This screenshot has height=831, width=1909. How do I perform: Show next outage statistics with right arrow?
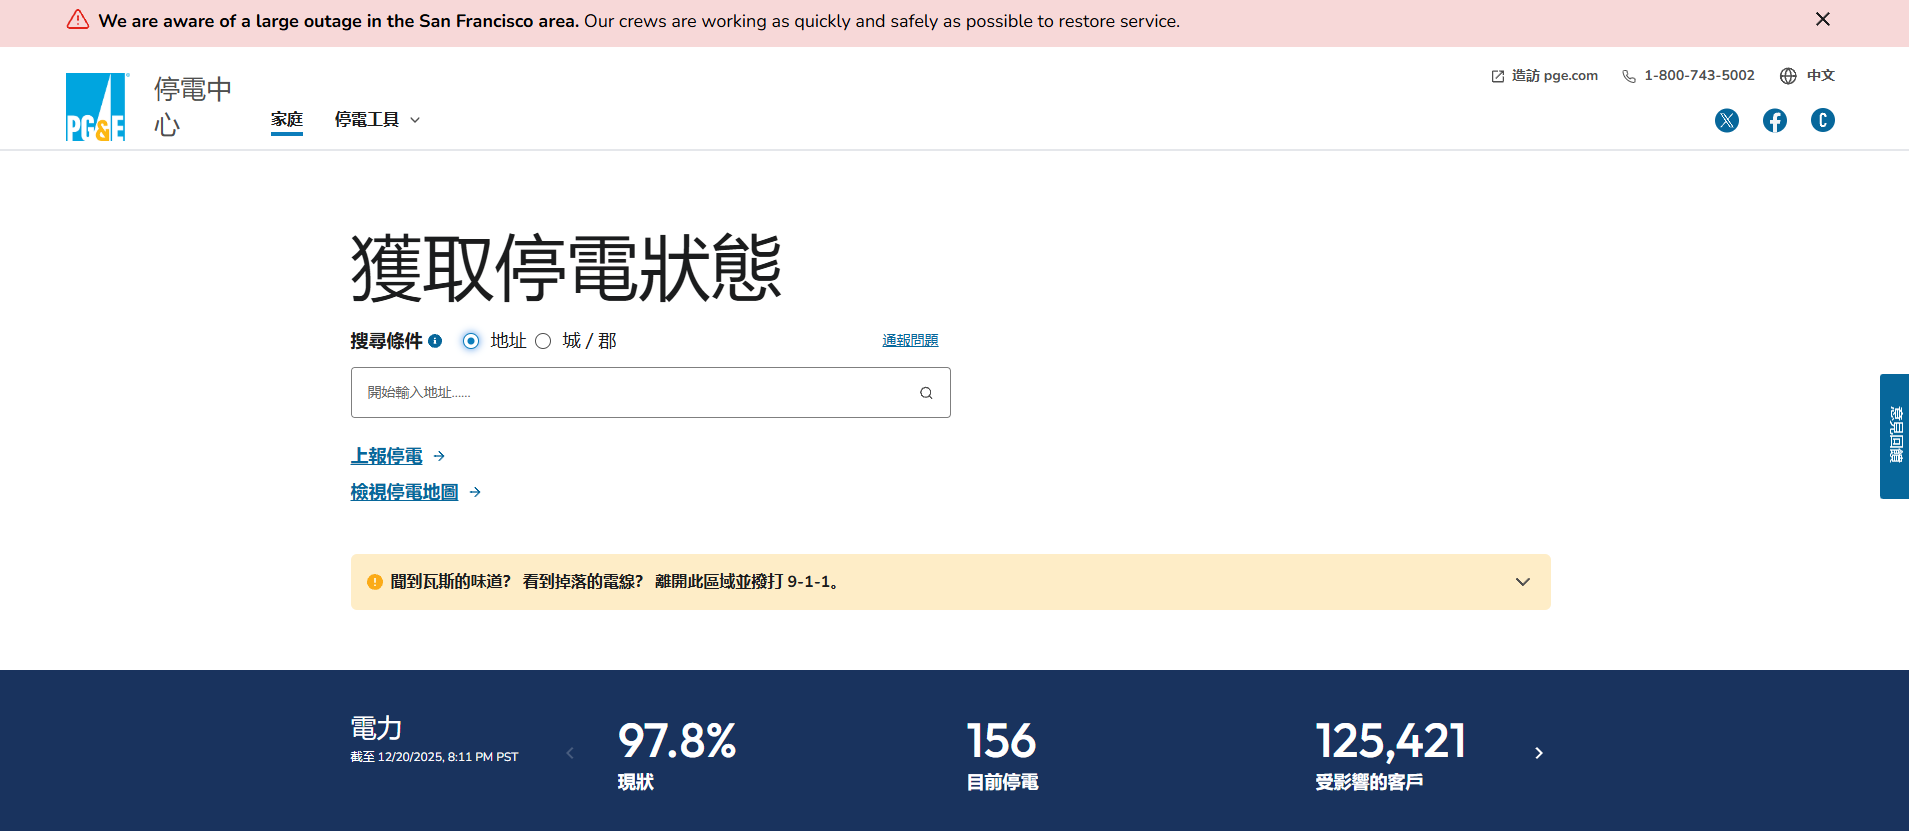tap(1538, 753)
